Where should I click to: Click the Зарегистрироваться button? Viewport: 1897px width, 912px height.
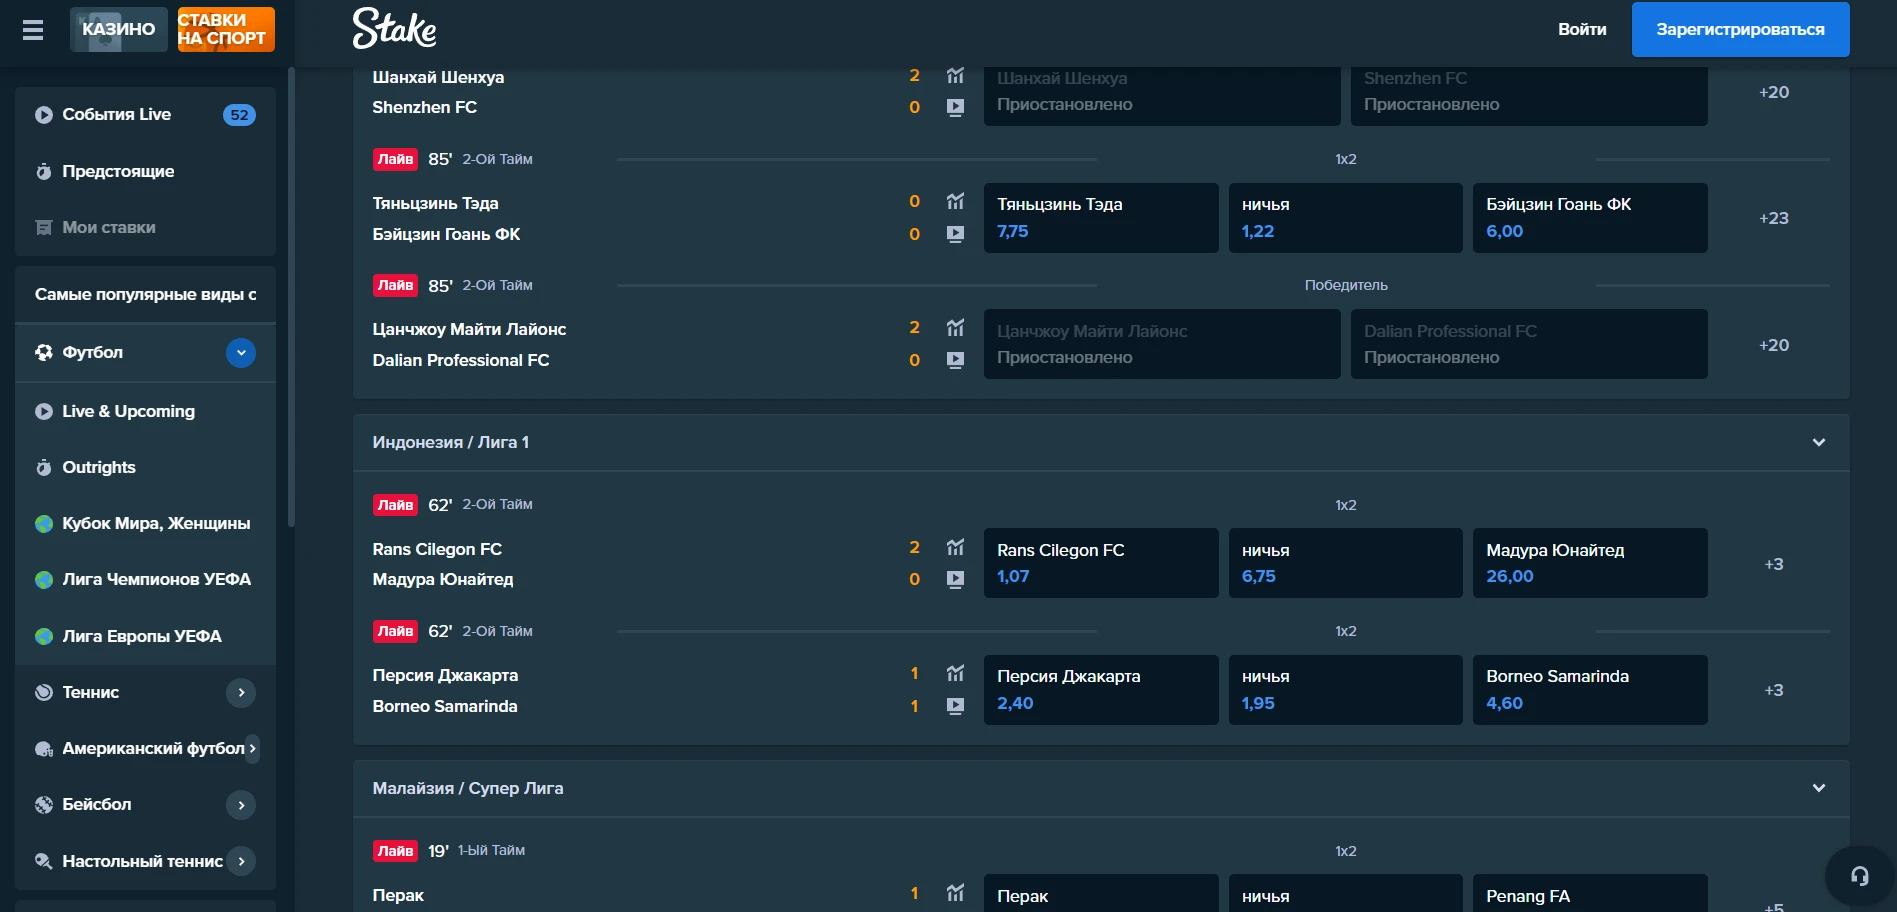point(1740,29)
